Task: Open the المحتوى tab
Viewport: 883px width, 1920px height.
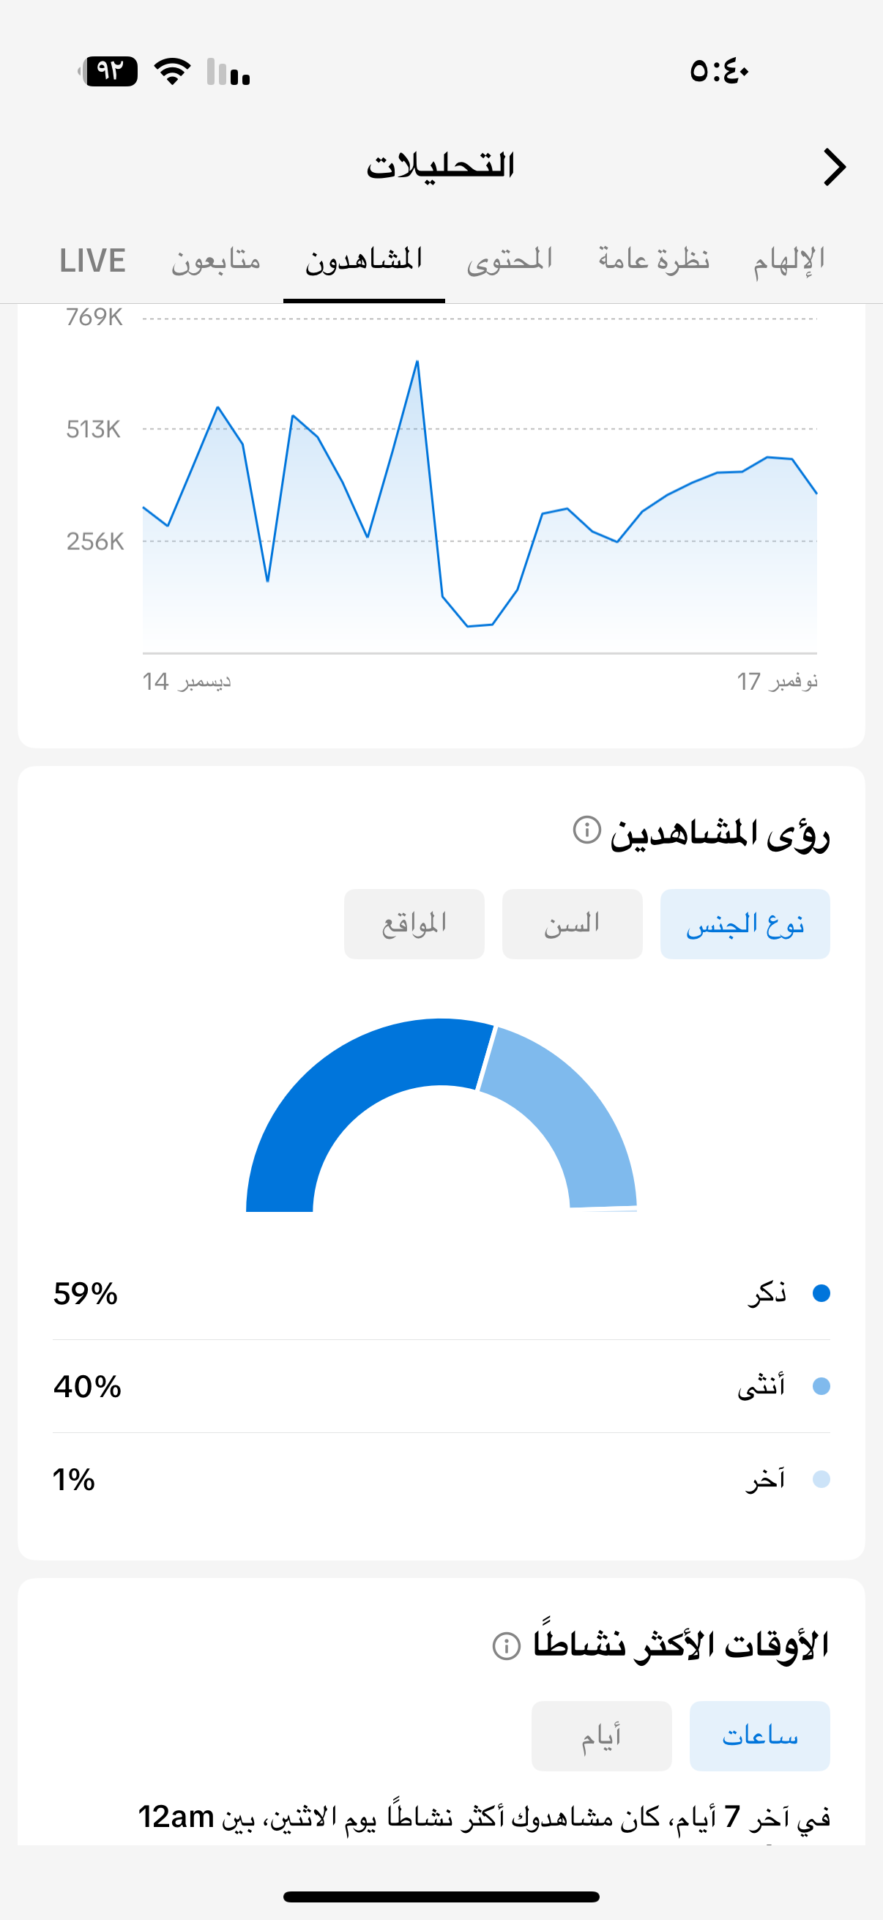Action: 510,261
